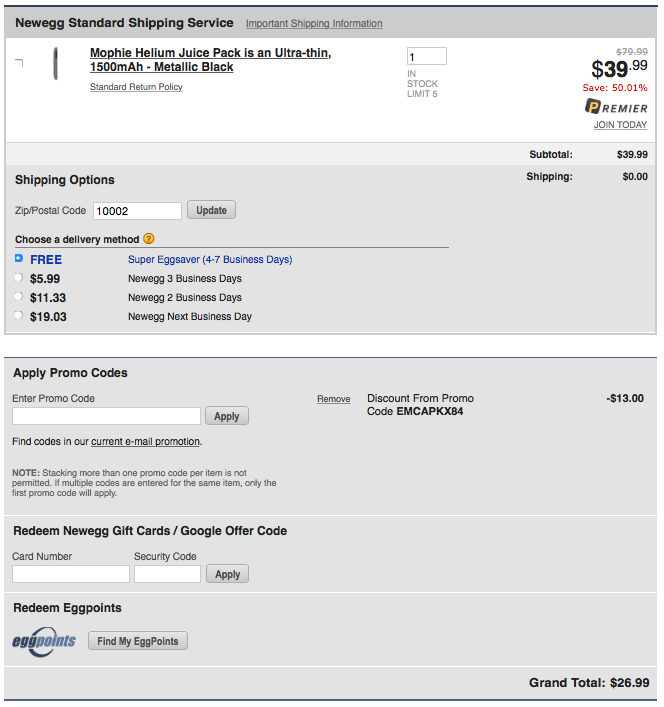Image resolution: width=664 pixels, height=707 pixels.
Task: View the Standard Return Policy link
Action: 136,87
